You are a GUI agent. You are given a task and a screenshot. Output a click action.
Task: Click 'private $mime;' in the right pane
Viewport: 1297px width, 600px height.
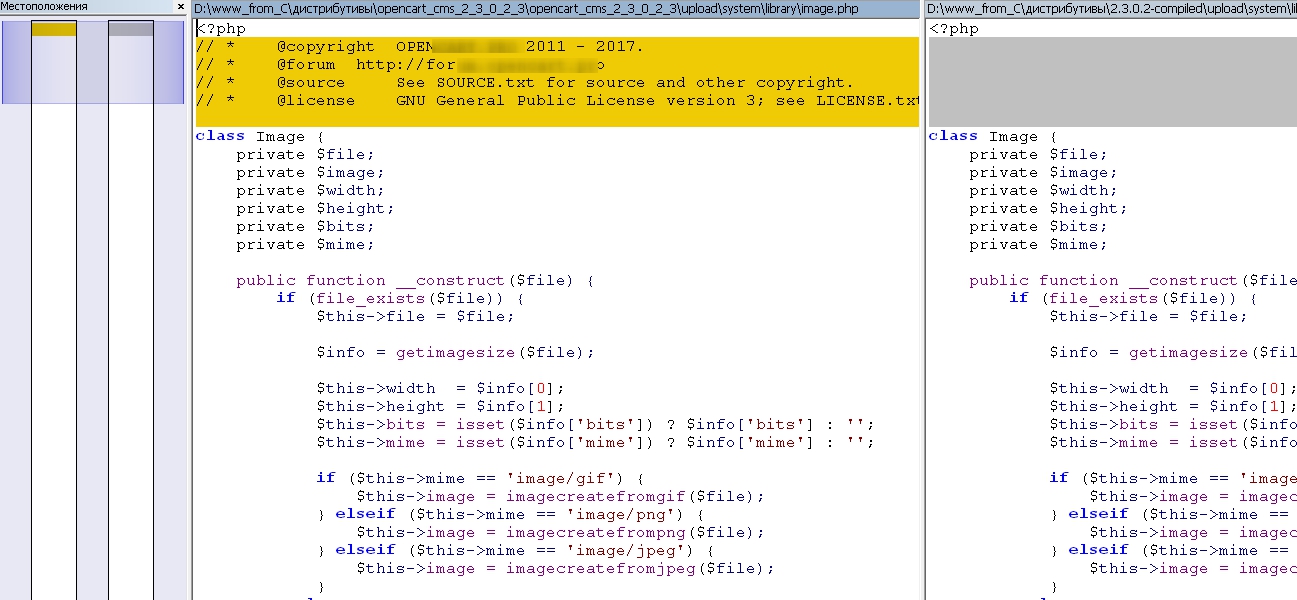[x=1038, y=245]
